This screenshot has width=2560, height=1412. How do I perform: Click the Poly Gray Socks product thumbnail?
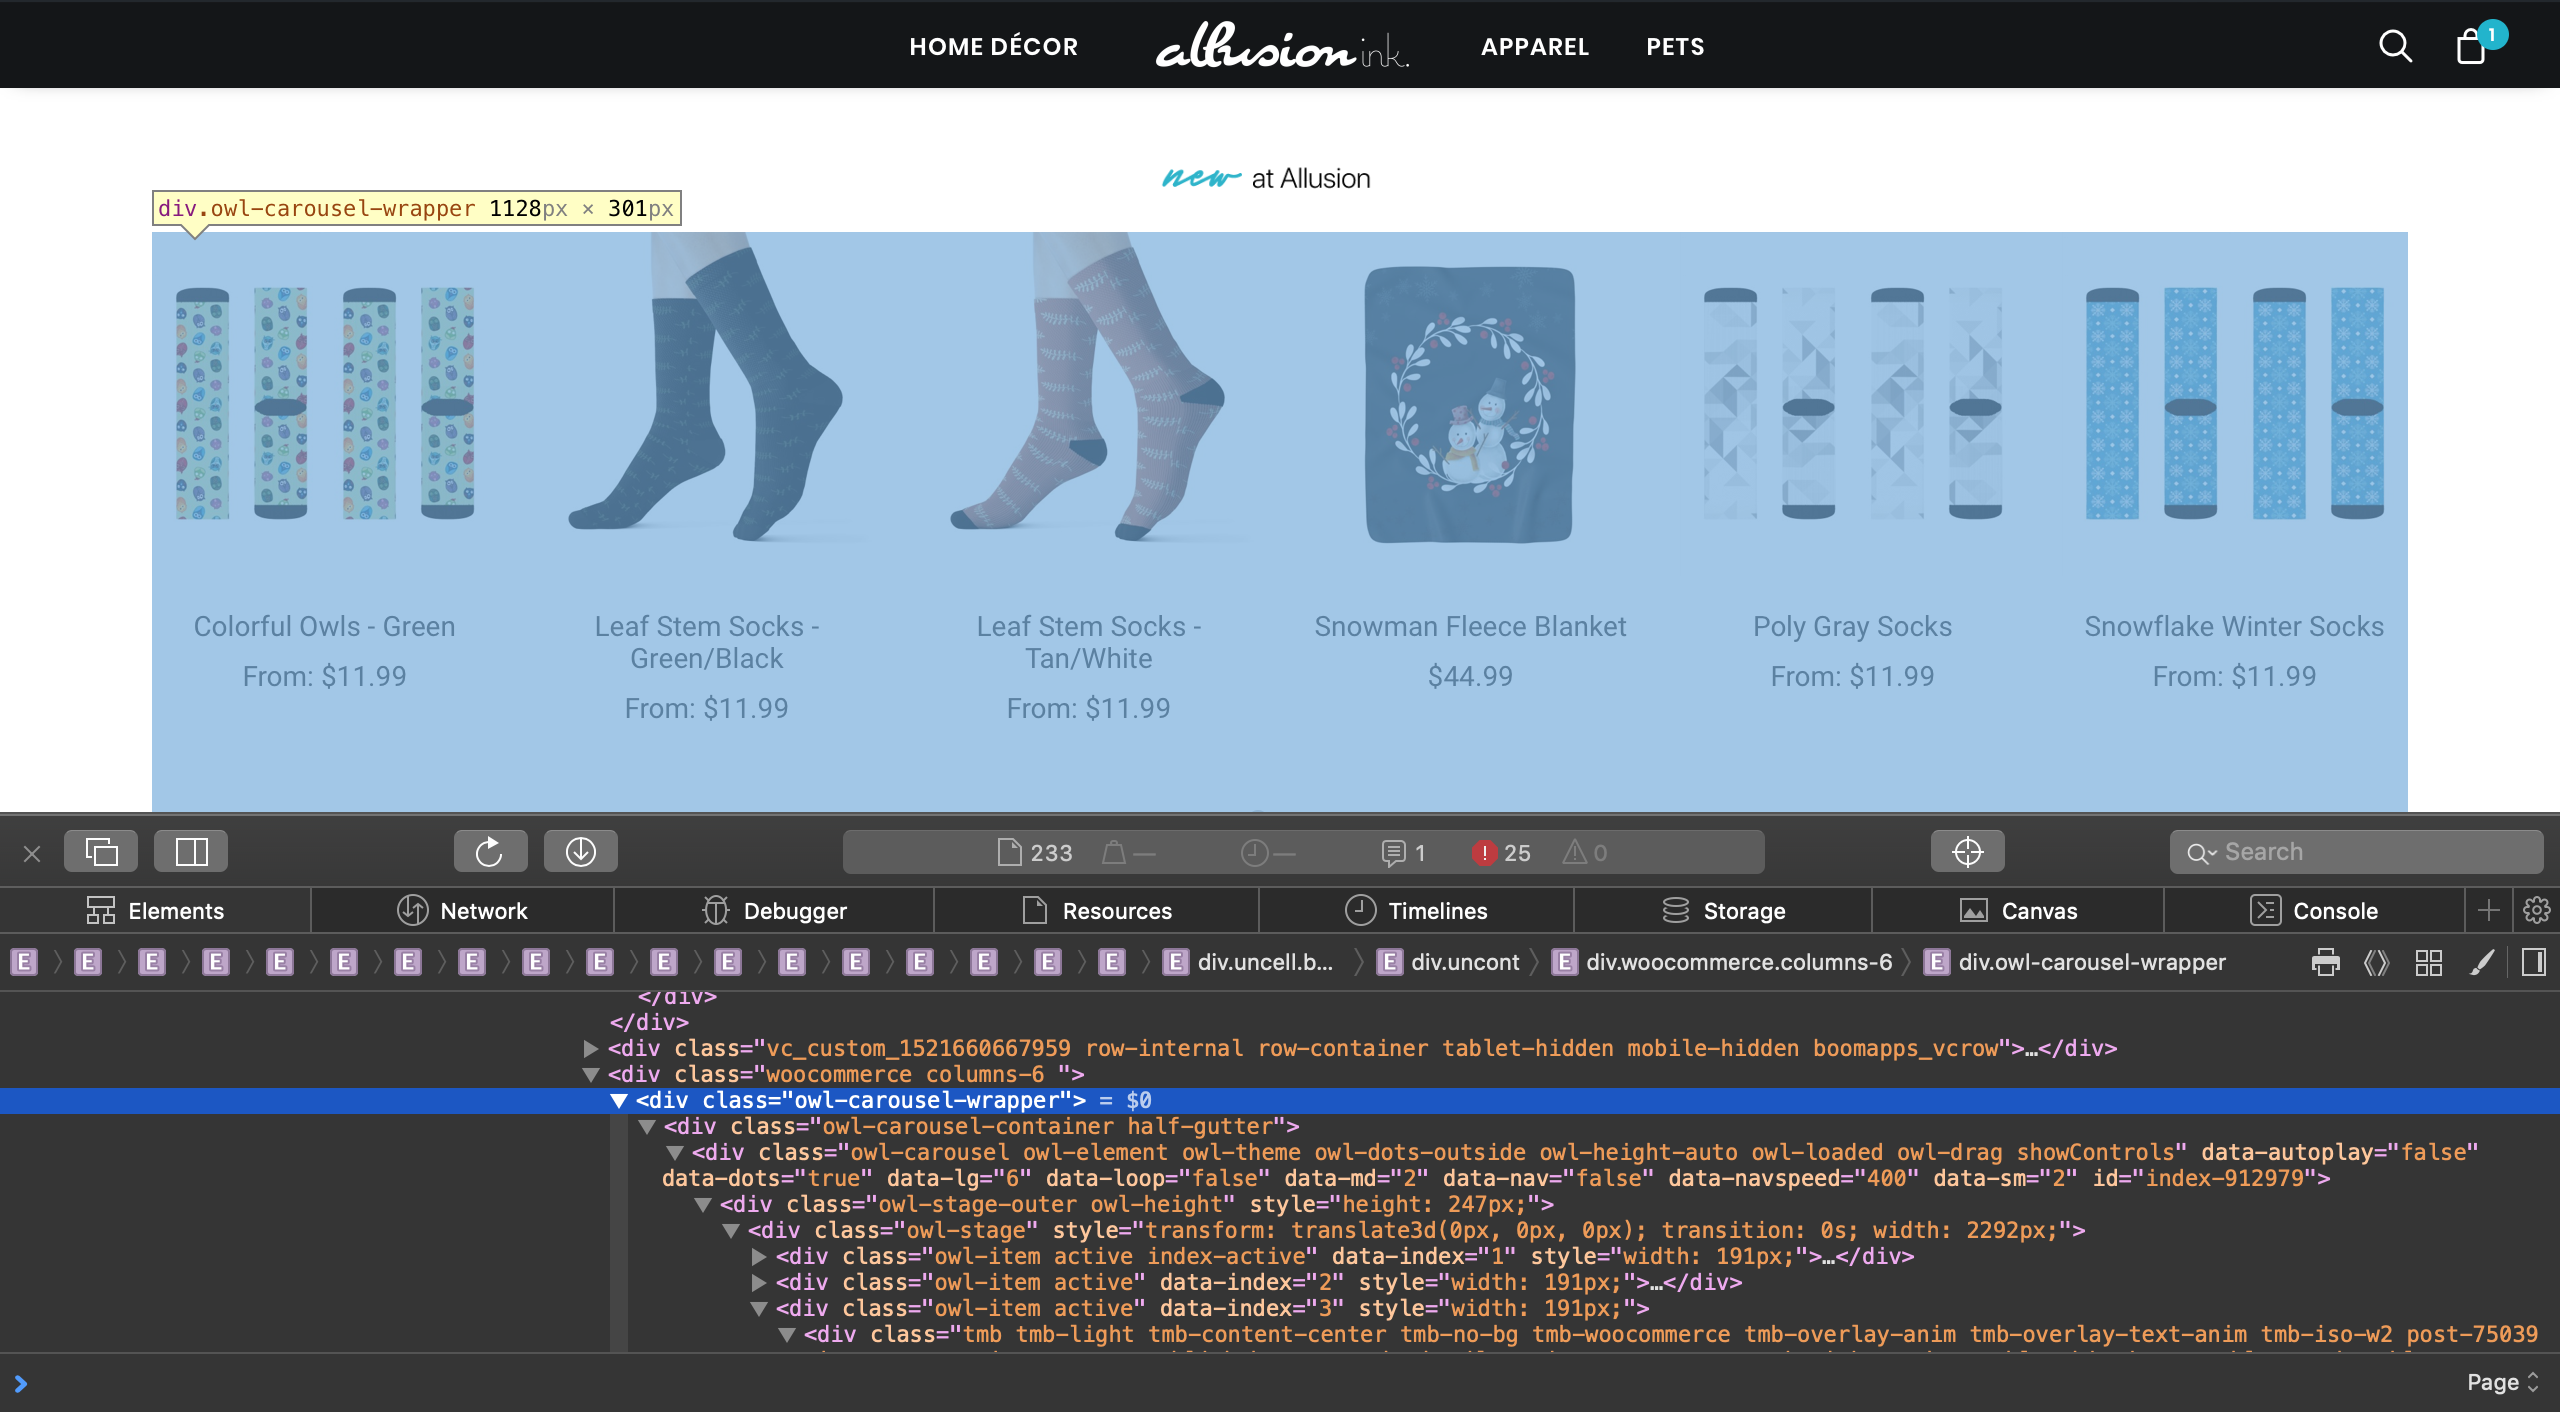click(1852, 403)
